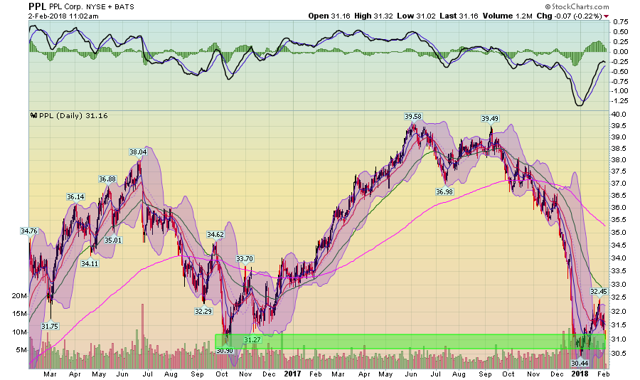Click the 34.11 price label
Image resolution: width=640 pixels, height=380 pixels.
(x=89, y=264)
